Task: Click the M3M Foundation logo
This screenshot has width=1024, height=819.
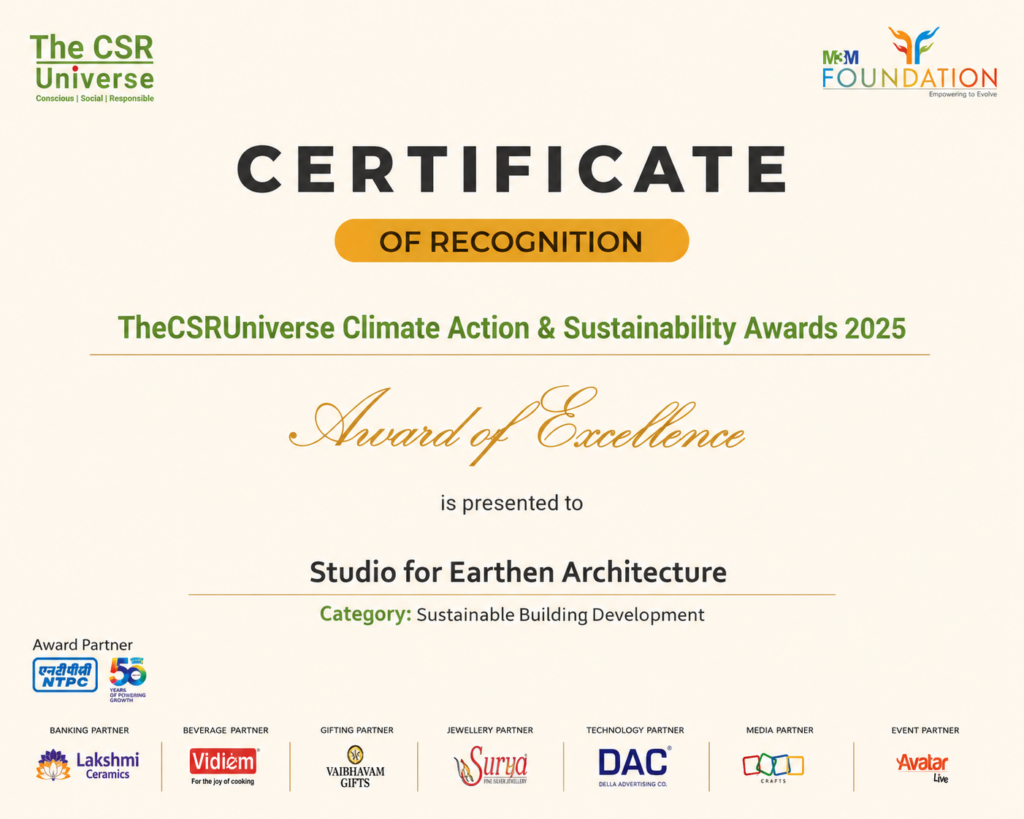Action: coord(910,63)
